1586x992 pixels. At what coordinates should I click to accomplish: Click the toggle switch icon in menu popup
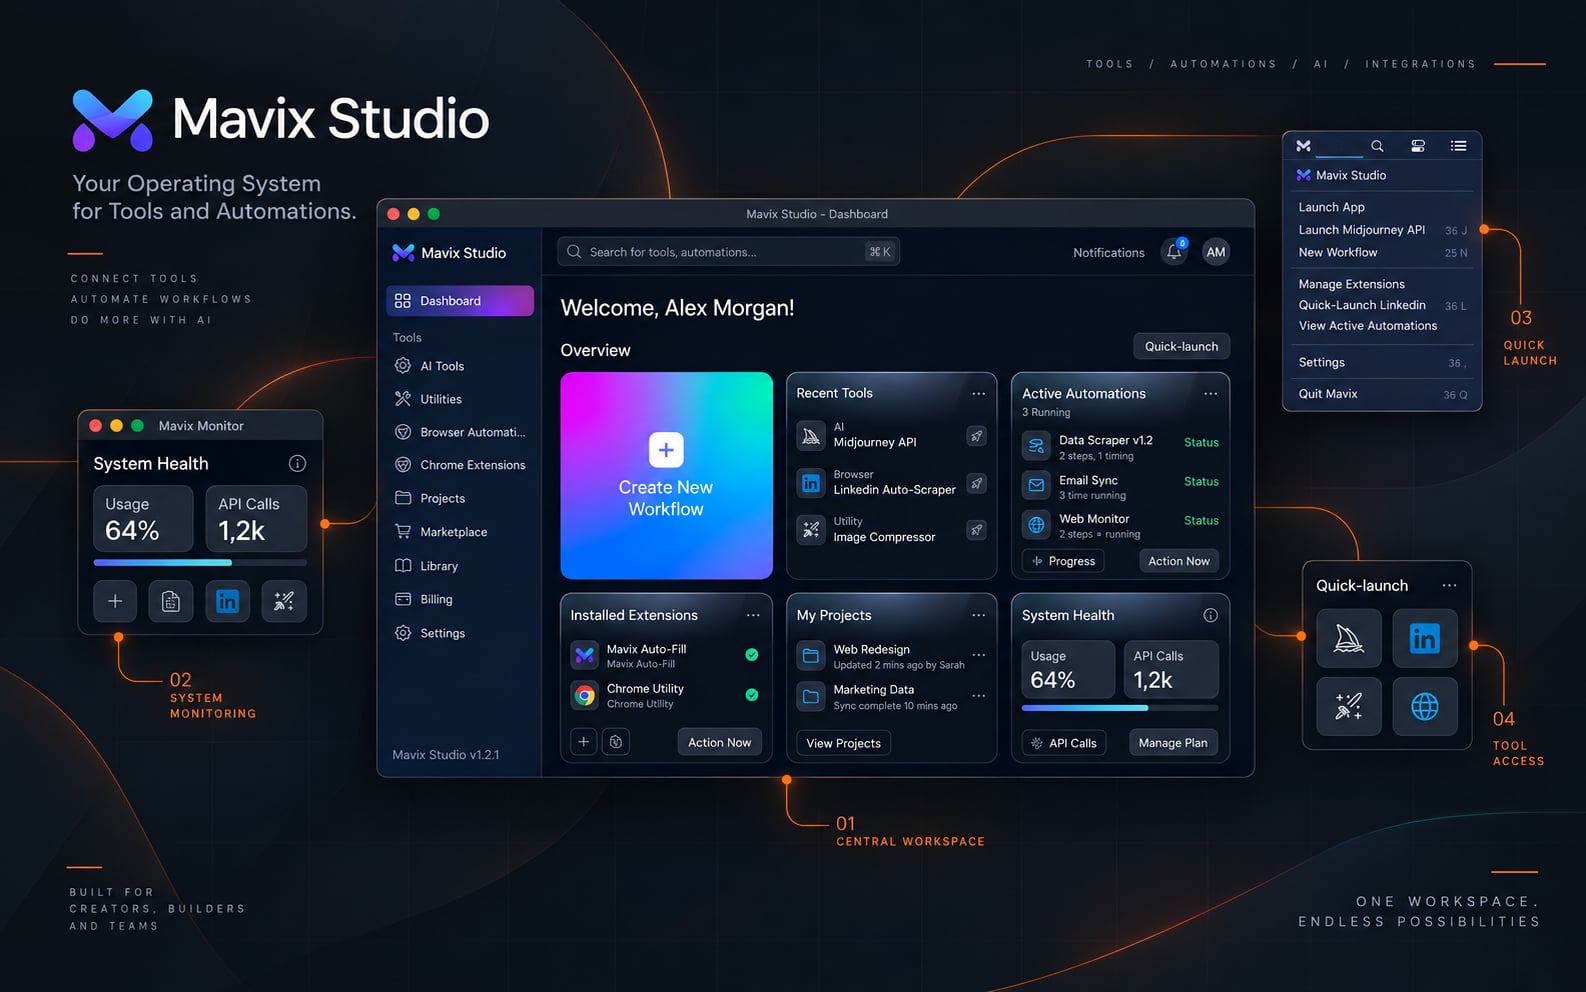[x=1418, y=146]
